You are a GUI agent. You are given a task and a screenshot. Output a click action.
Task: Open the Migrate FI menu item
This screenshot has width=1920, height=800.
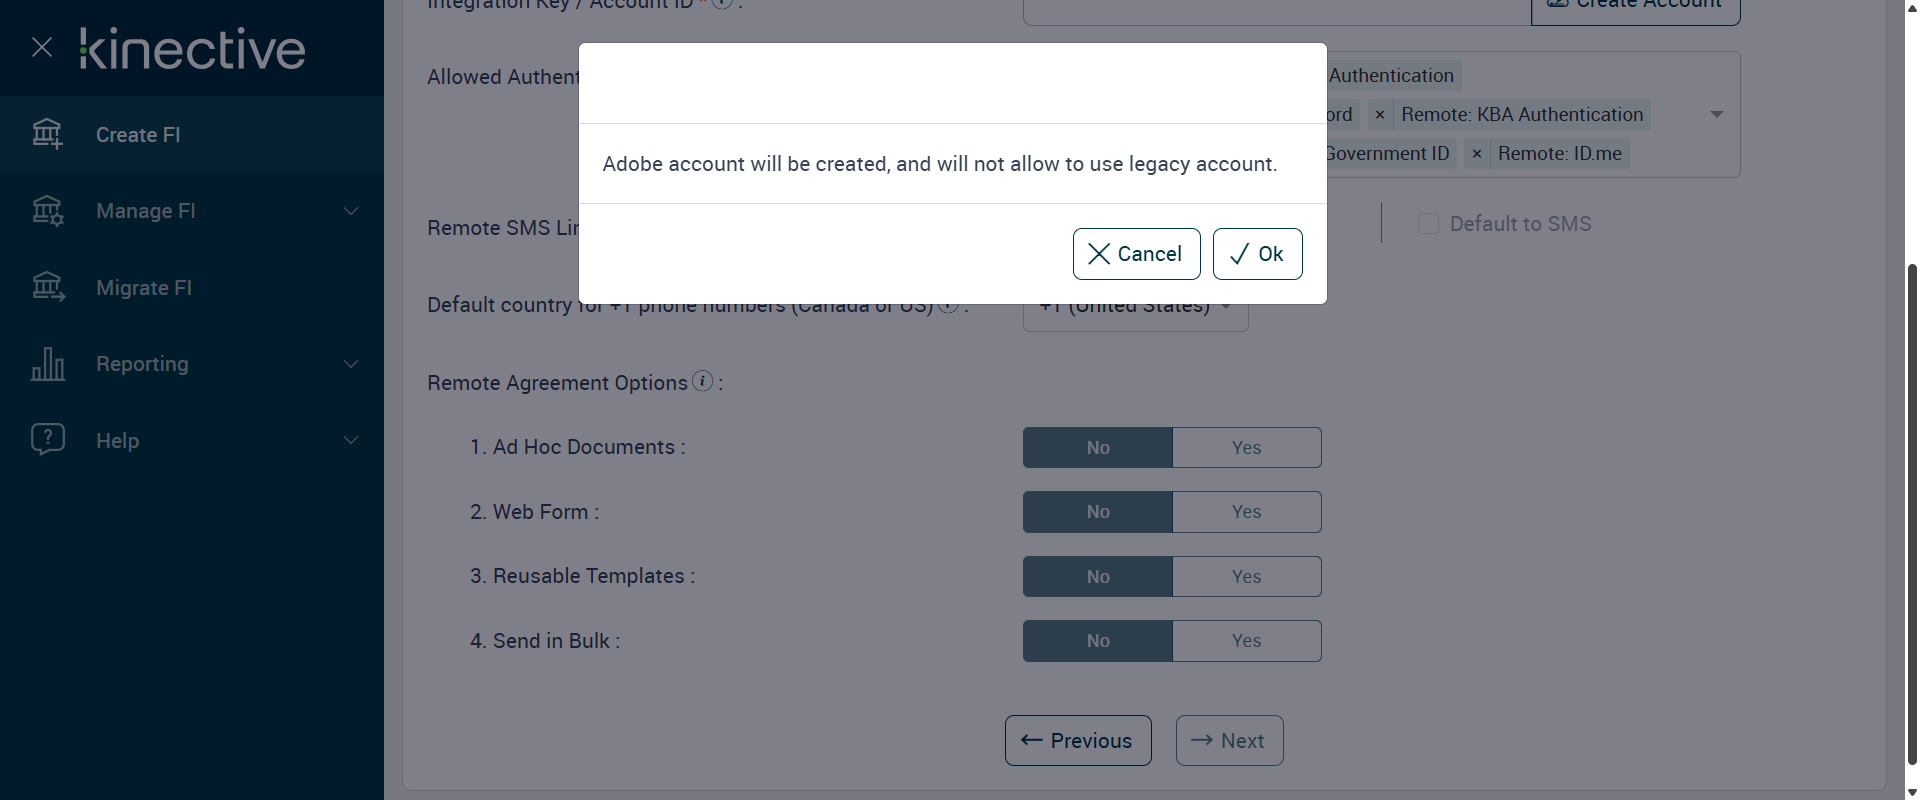(x=144, y=288)
